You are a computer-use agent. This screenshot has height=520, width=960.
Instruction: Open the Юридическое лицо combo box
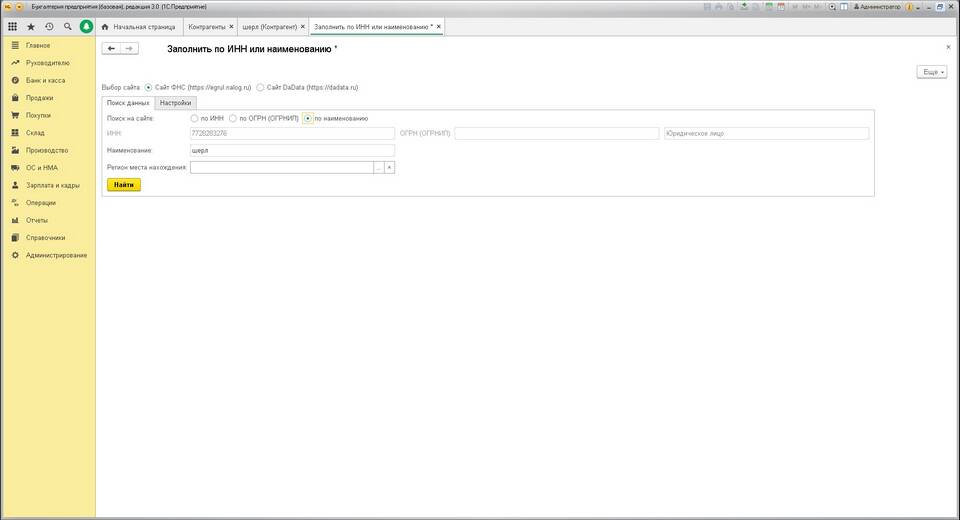pyautogui.click(x=766, y=133)
